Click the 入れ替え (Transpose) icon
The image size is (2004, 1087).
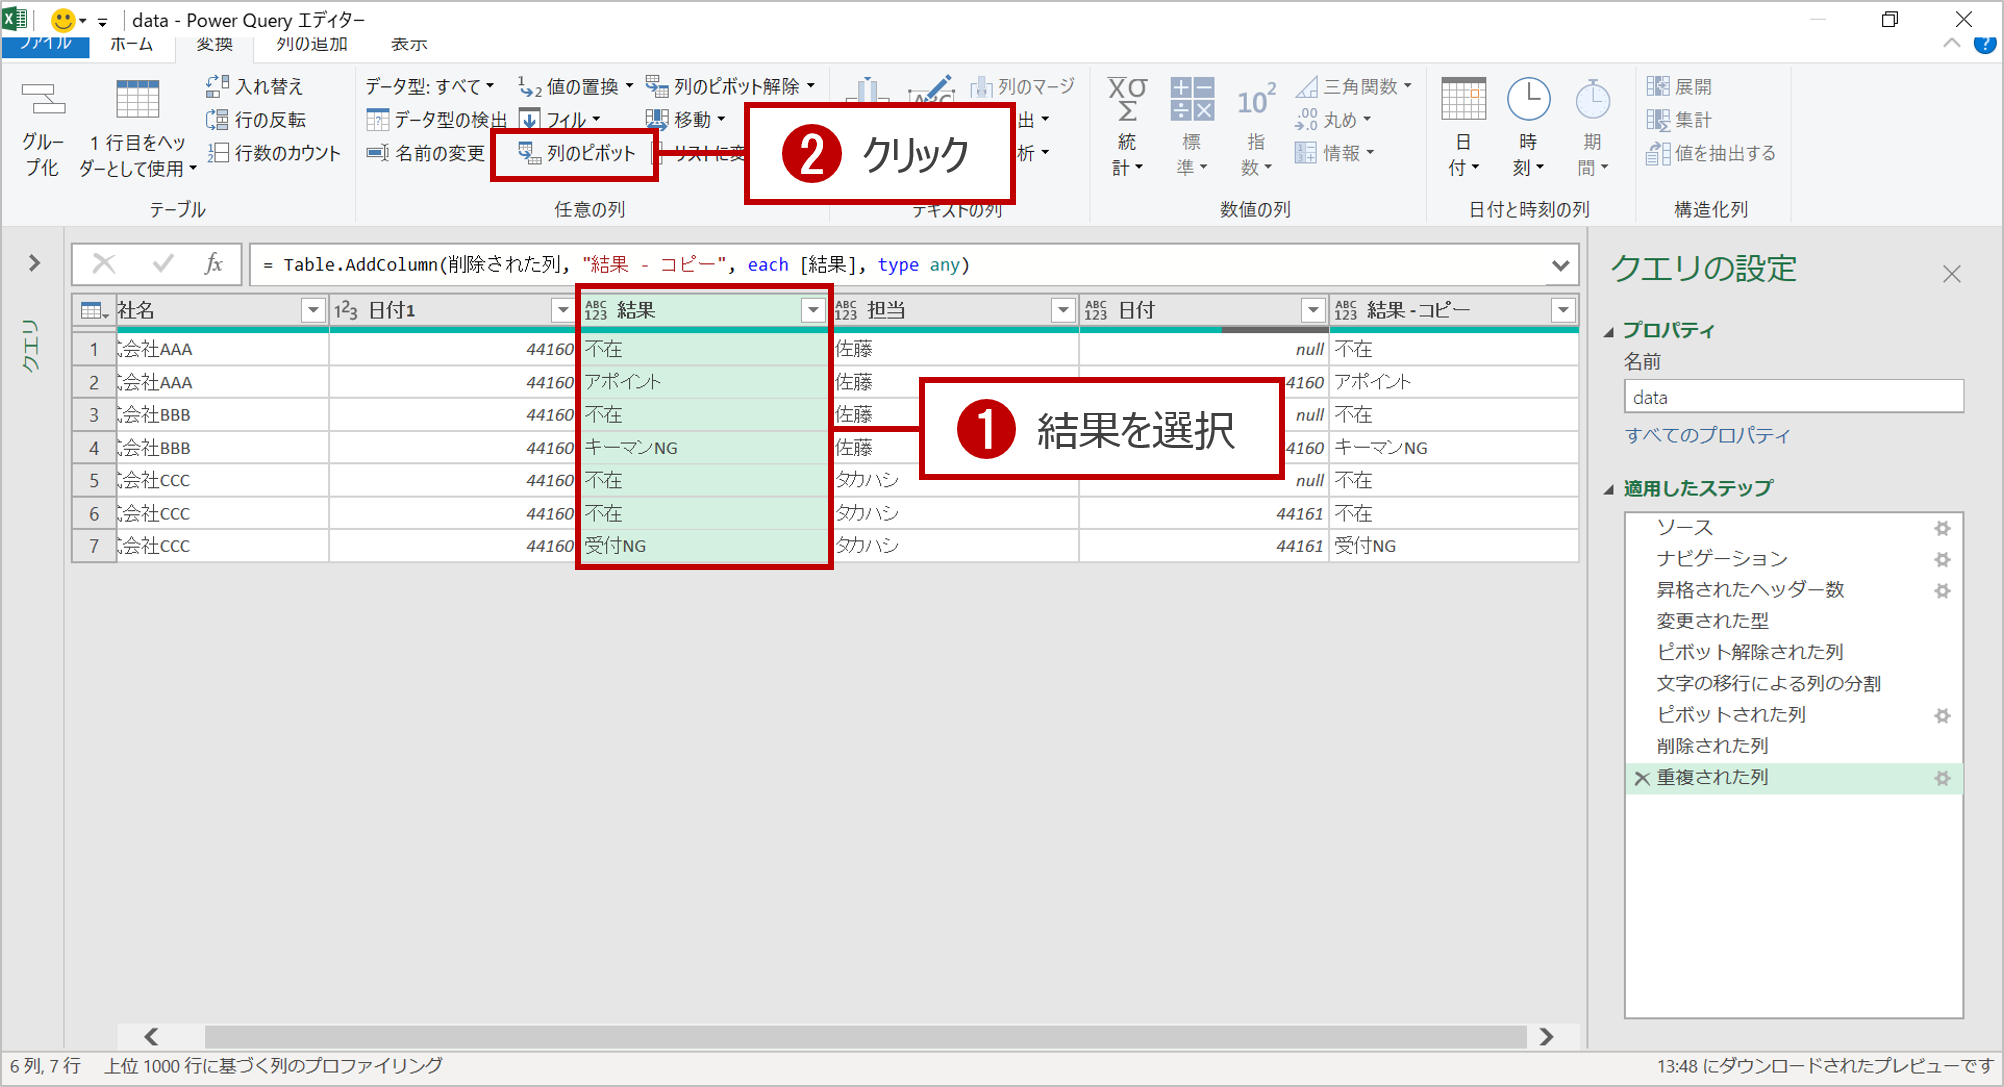217,87
